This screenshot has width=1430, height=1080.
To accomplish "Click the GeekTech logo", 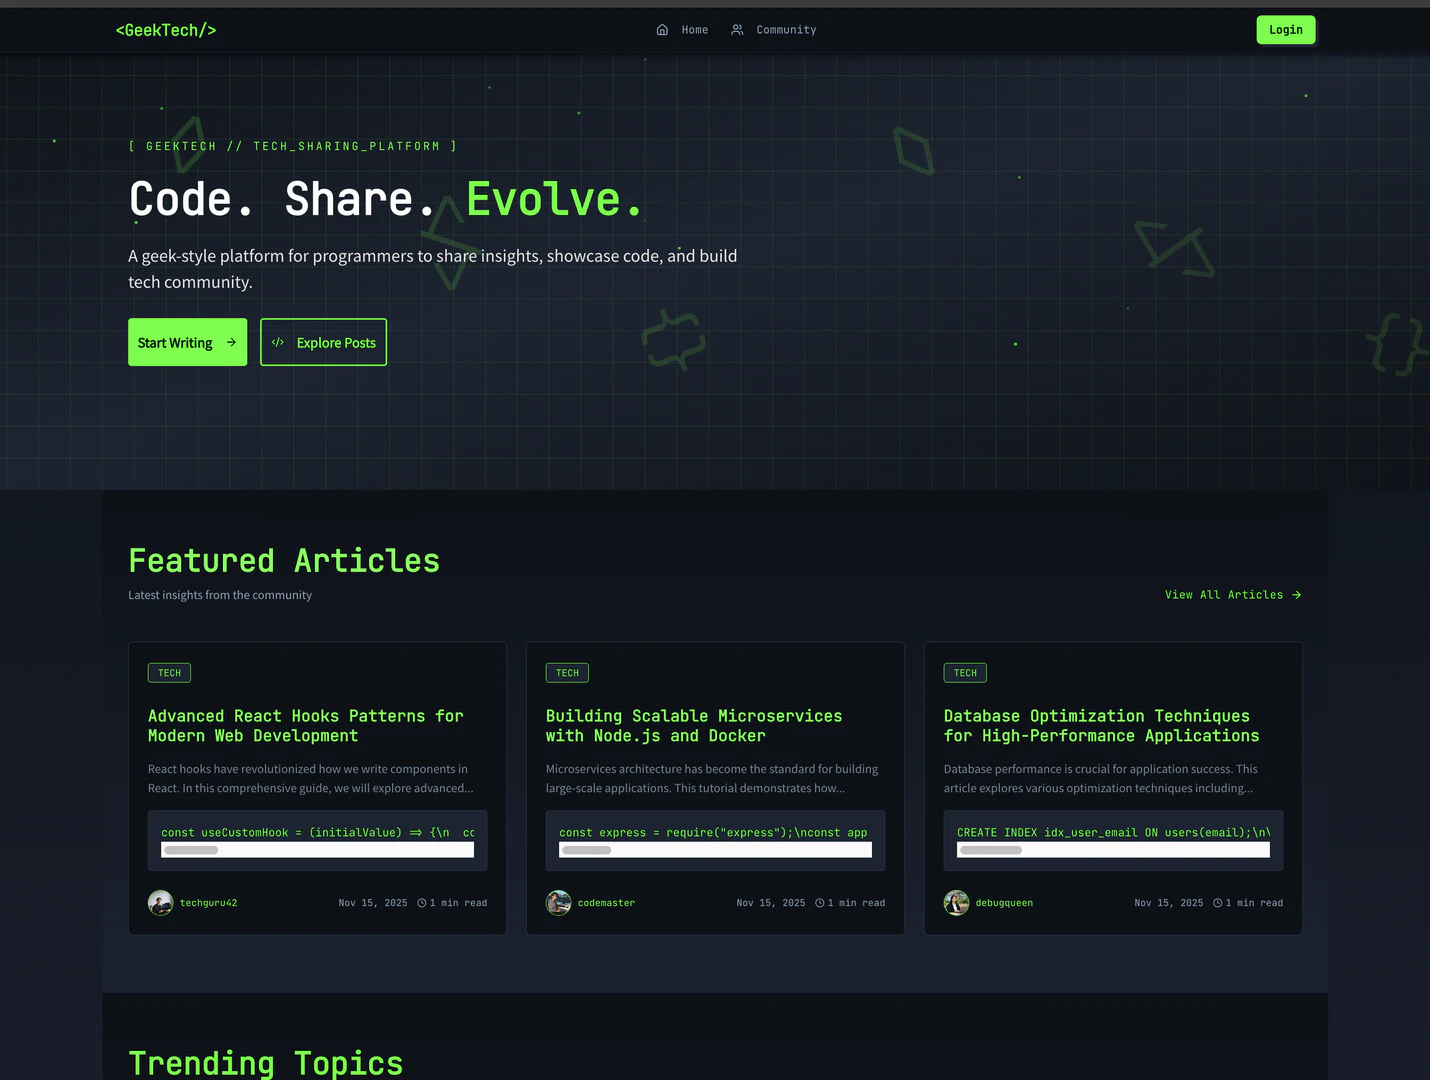I will [x=166, y=30].
